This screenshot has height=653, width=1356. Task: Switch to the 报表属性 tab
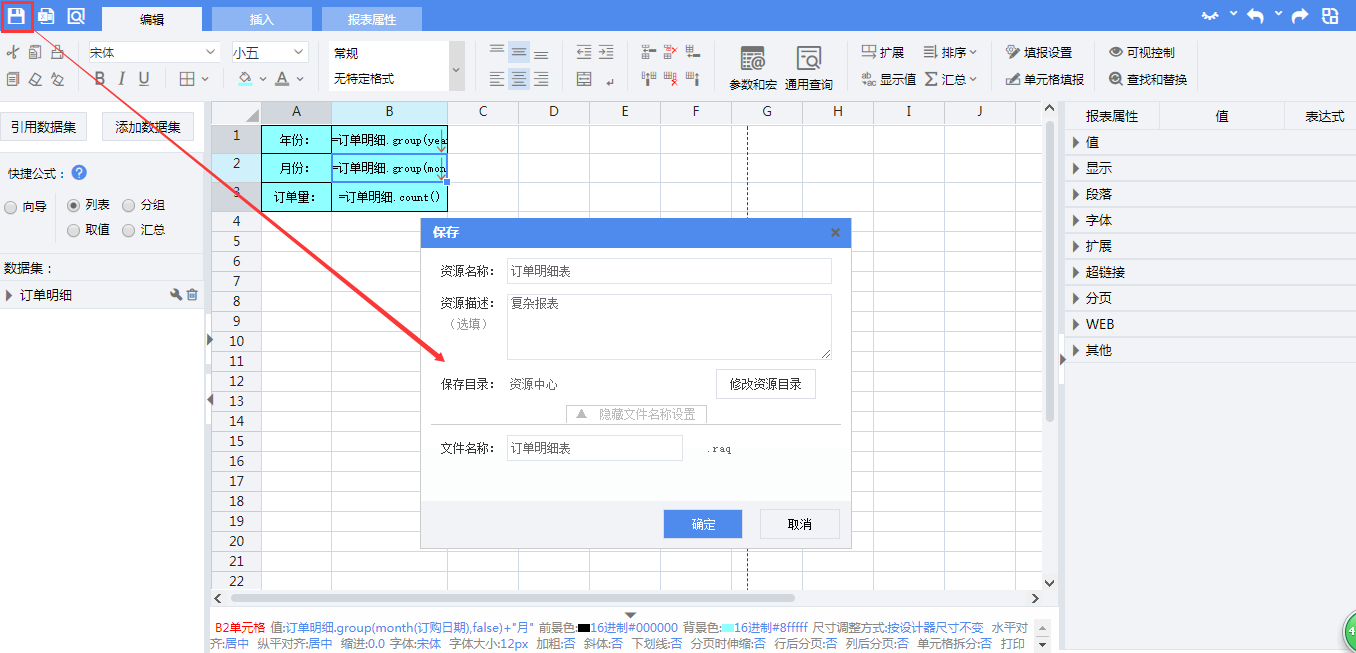point(371,19)
